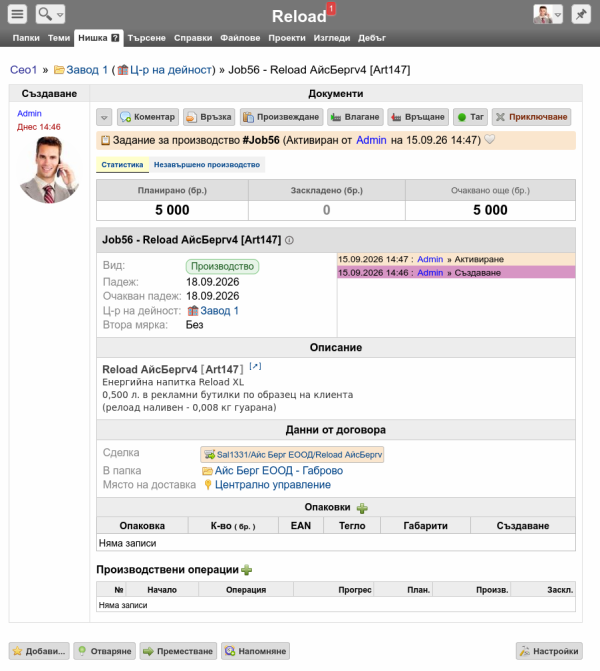Viewport: 600px width, 671px height.
Task: Add a new packaging with plus icon
Action: [x=362, y=508]
